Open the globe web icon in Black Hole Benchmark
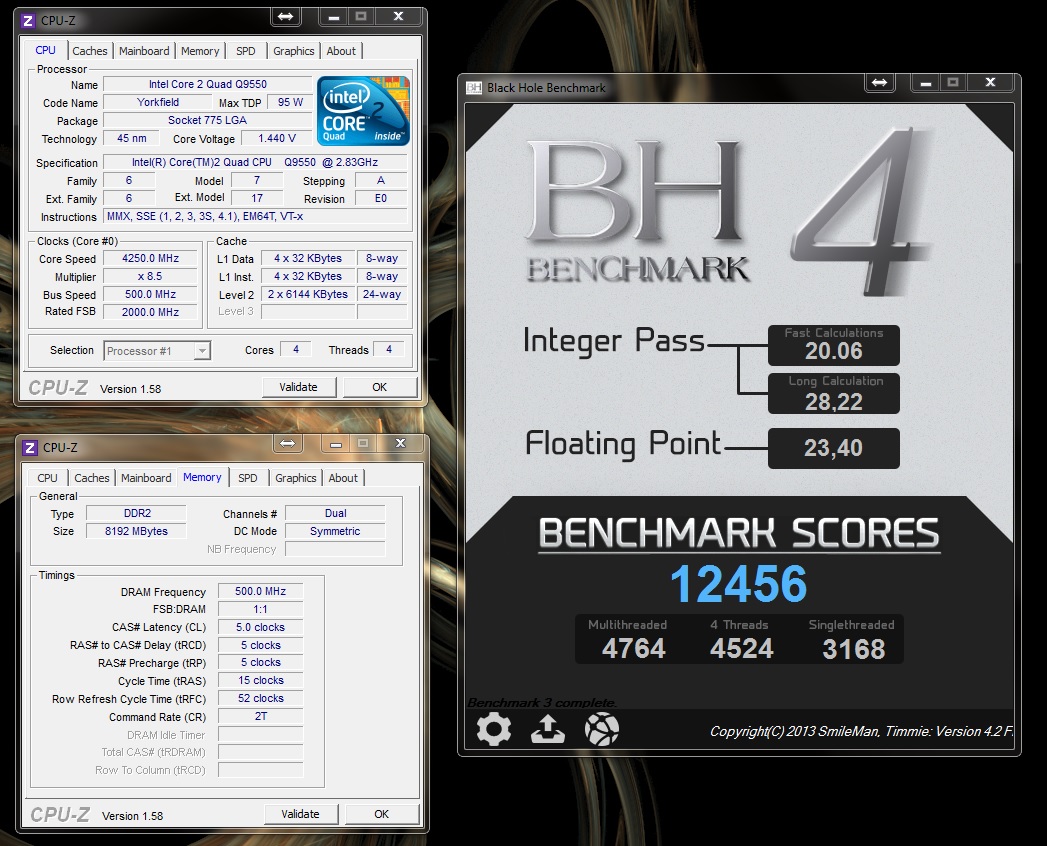 click(602, 729)
